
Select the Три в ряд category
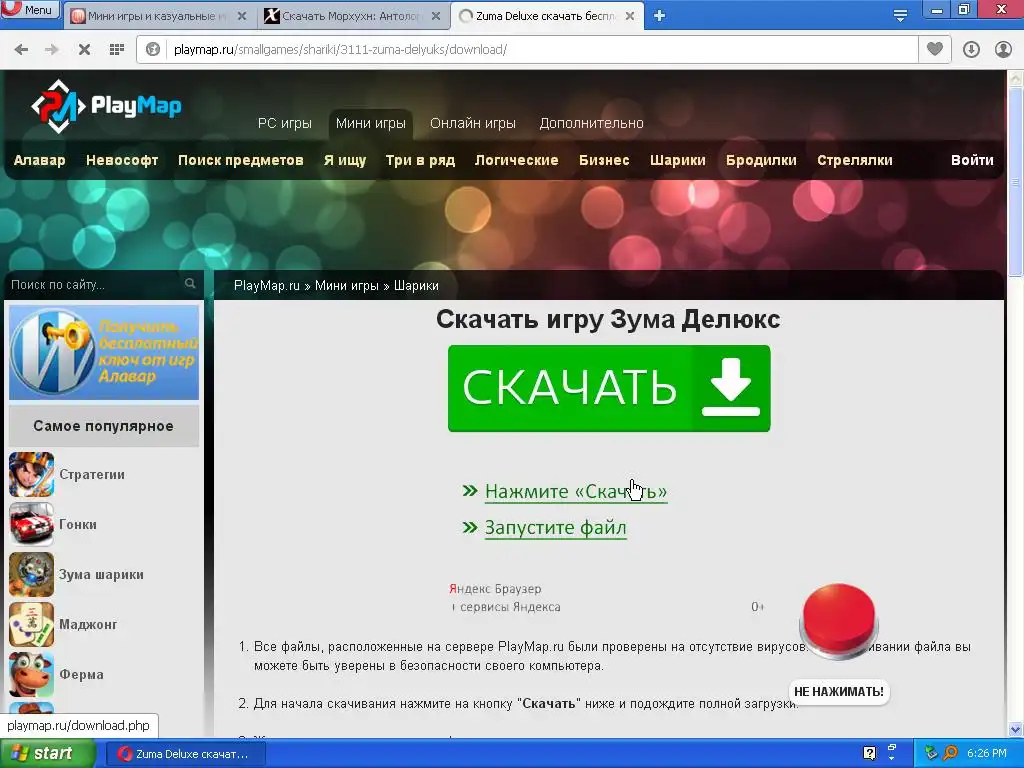[x=421, y=161]
